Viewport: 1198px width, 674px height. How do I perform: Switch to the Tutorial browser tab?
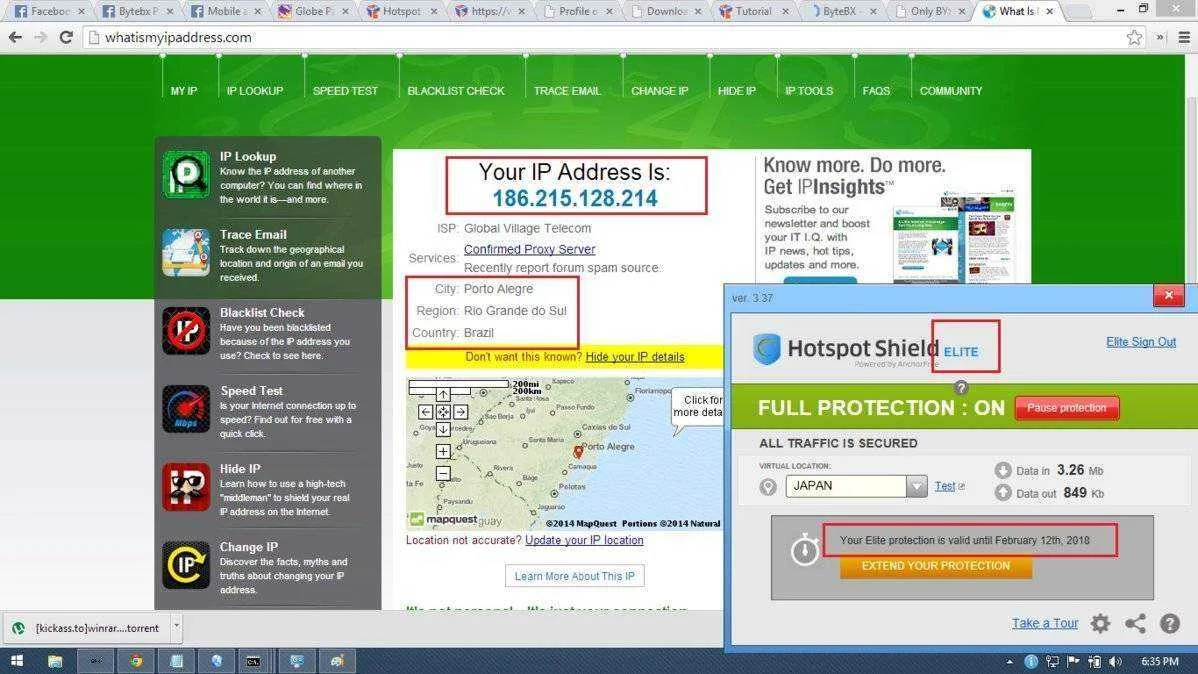[753, 11]
